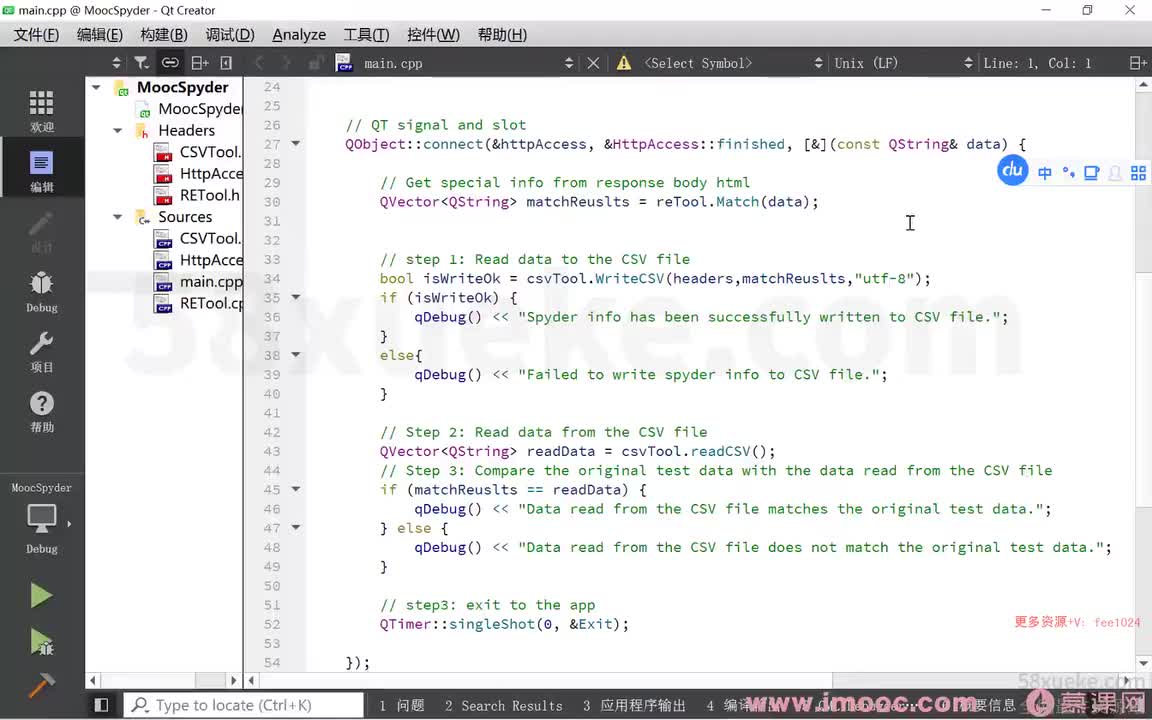Screen dimensions: 1152x720
Task: Go back in navigation history
Action: point(259,63)
